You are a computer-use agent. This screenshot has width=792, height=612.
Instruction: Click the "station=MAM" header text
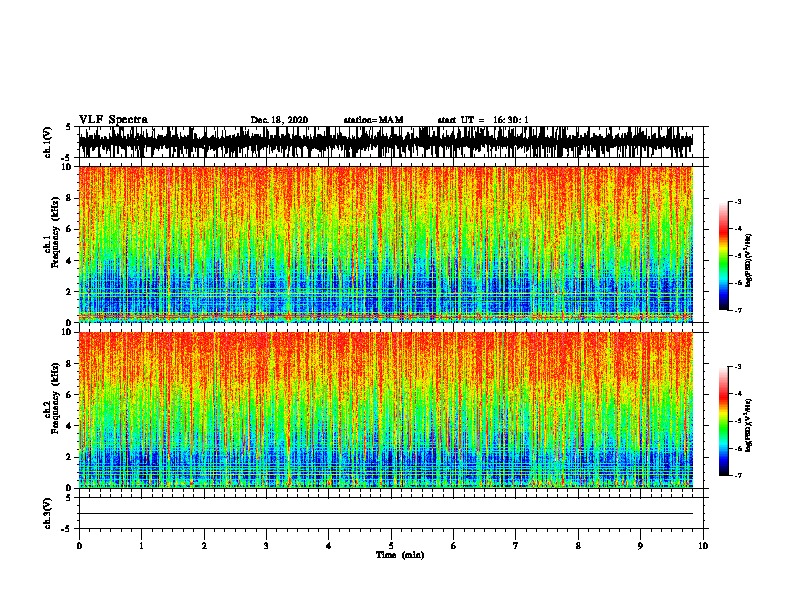(373, 120)
